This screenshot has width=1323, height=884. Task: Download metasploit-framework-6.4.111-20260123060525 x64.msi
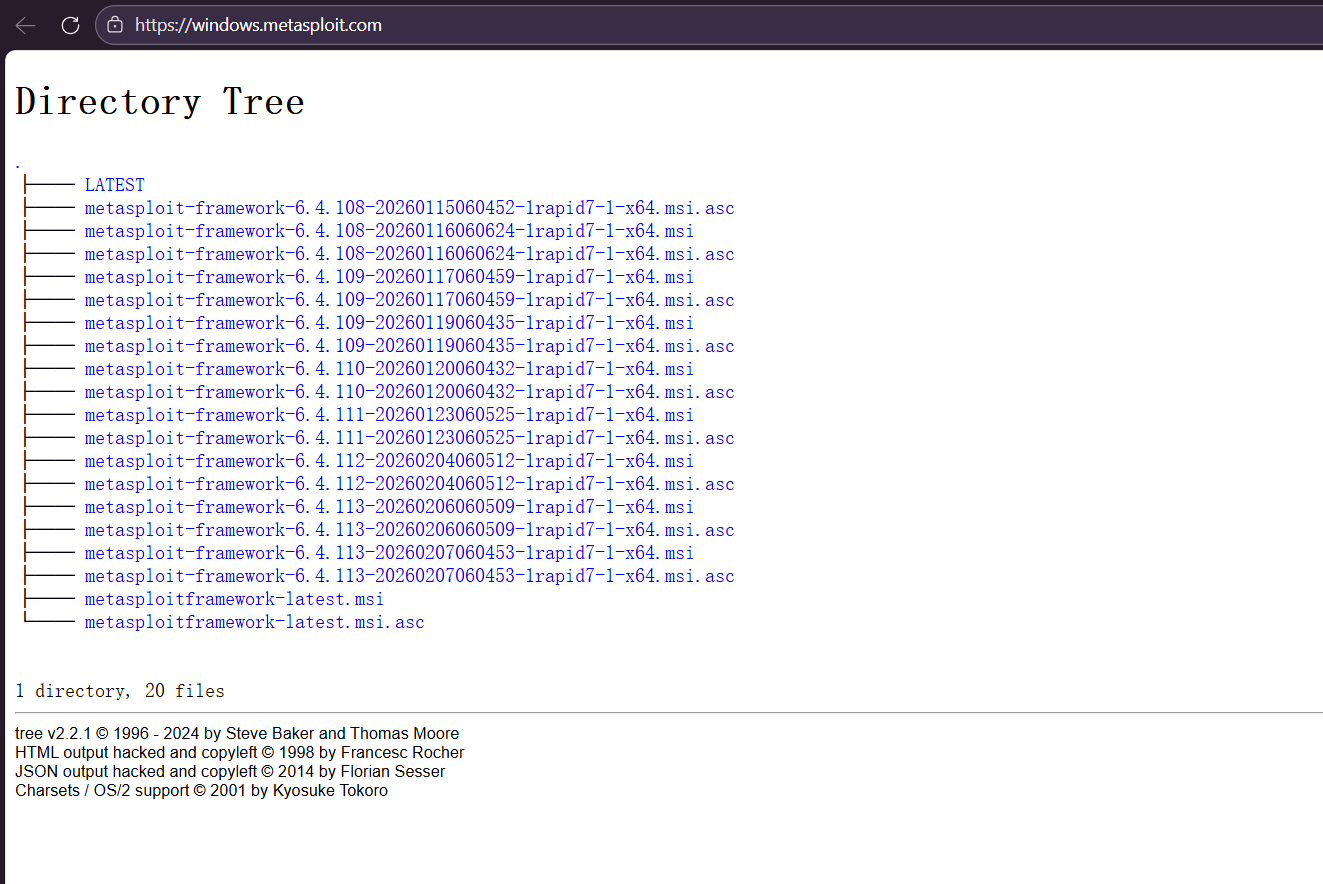coord(389,415)
